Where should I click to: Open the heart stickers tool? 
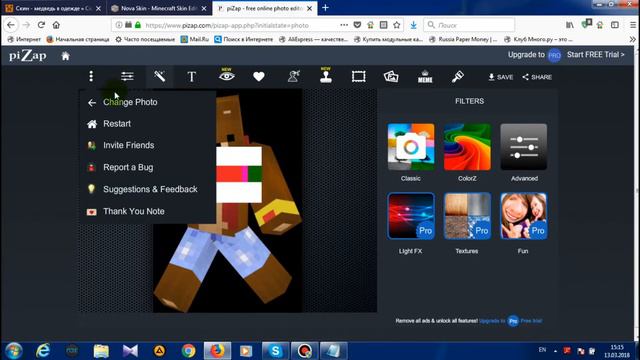point(259,76)
